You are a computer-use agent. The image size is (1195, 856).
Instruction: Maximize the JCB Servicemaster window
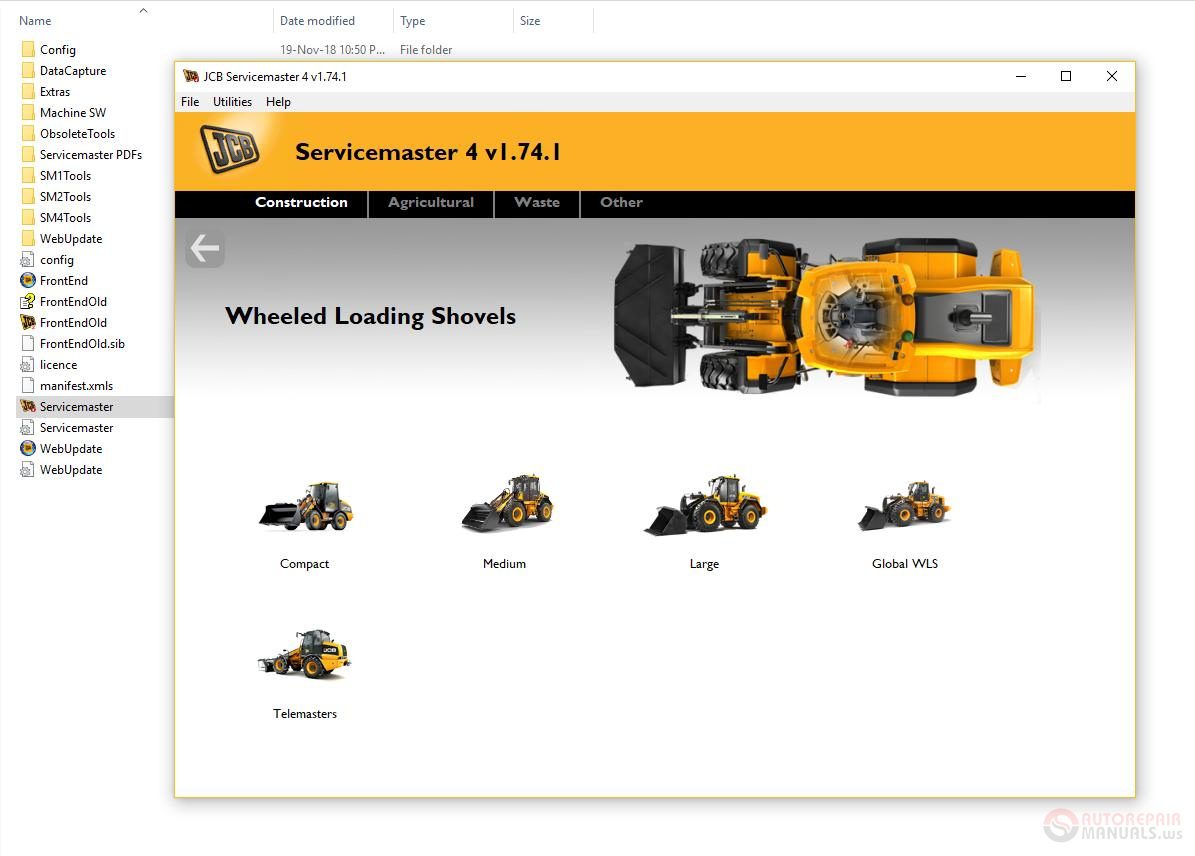point(1066,76)
